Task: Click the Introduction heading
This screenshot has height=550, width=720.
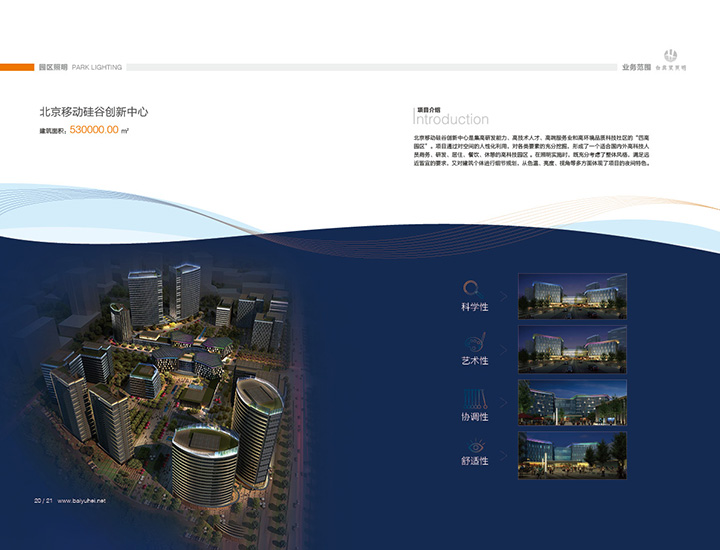Action: pos(450,119)
